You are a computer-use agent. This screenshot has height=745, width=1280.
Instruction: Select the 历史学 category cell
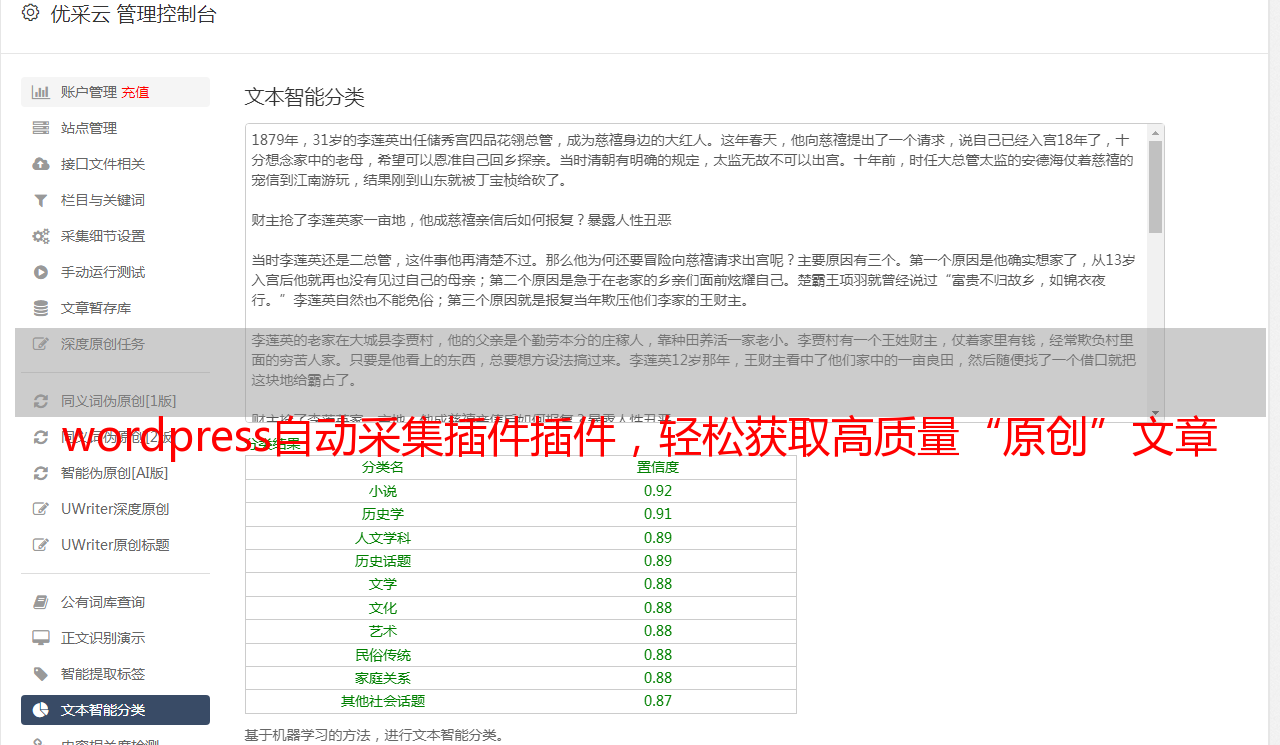click(x=383, y=514)
